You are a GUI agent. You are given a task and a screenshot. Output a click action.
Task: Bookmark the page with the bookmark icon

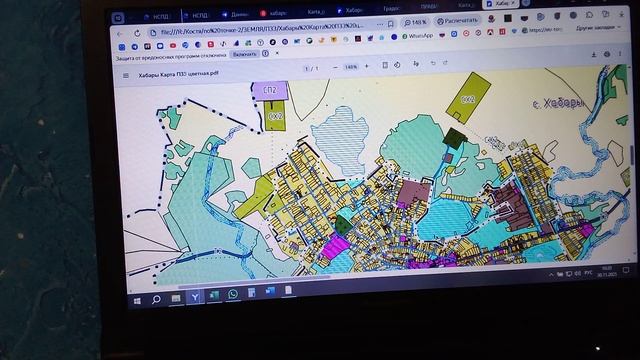391,24
